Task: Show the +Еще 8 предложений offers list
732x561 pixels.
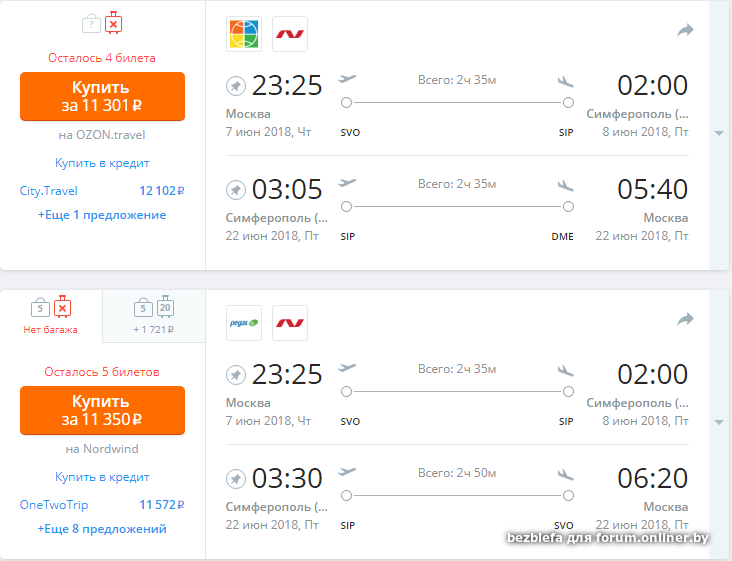Action: pyautogui.click(x=102, y=529)
